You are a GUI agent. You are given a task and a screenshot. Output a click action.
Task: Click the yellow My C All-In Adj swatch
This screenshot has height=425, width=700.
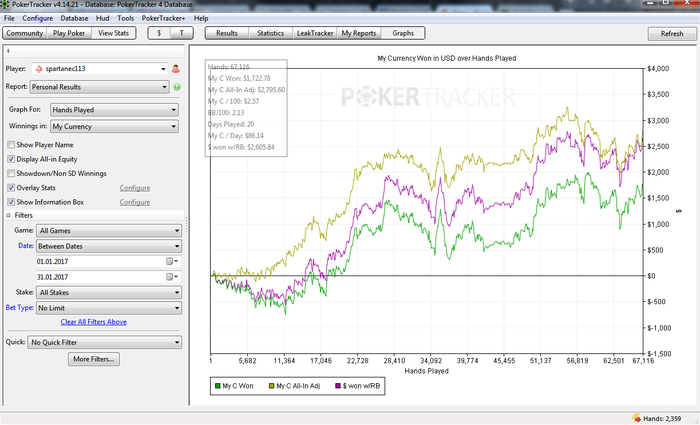(x=271, y=386)
